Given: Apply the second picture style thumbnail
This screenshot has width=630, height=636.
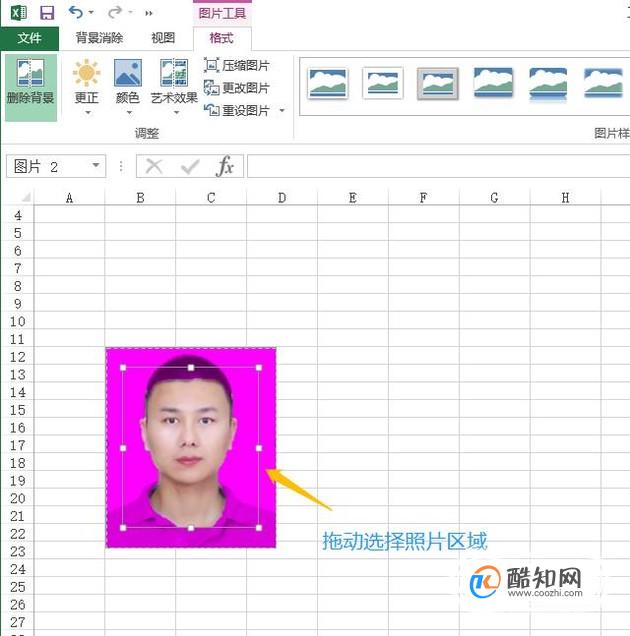Looking at the screenshot, I should click(x=383, y=84).
